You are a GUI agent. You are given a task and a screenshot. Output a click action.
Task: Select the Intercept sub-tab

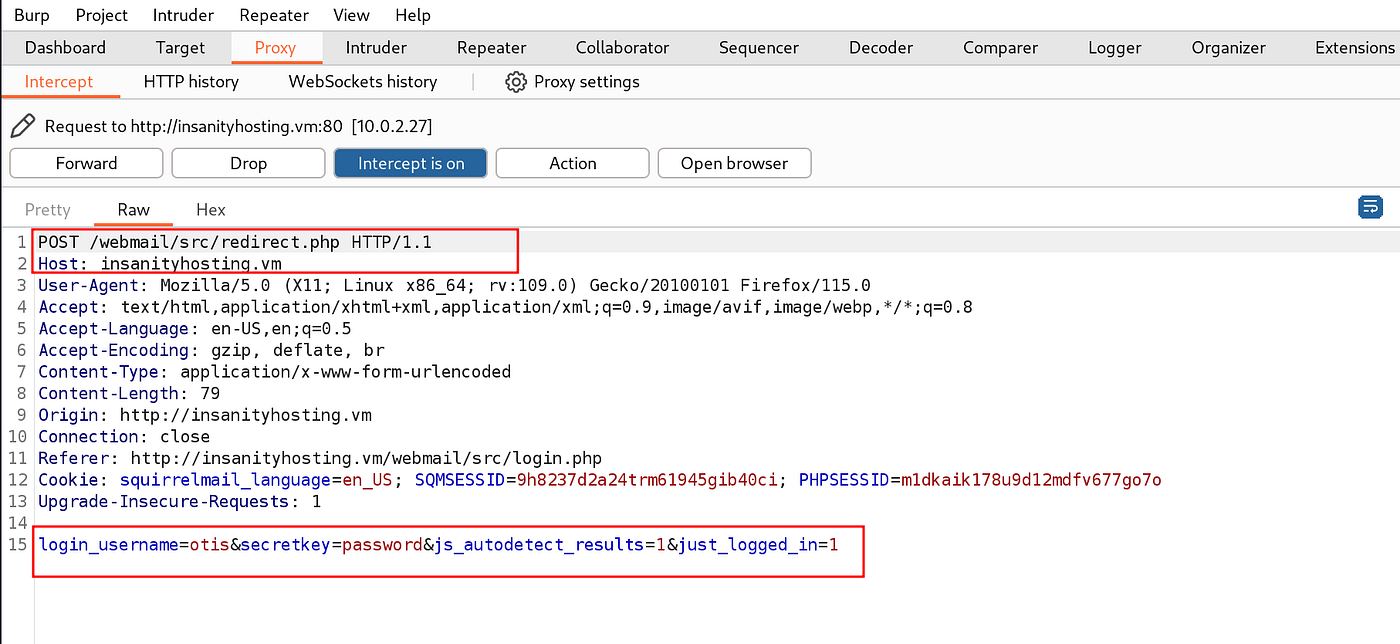pyautogui.click(x=59, y=82)
